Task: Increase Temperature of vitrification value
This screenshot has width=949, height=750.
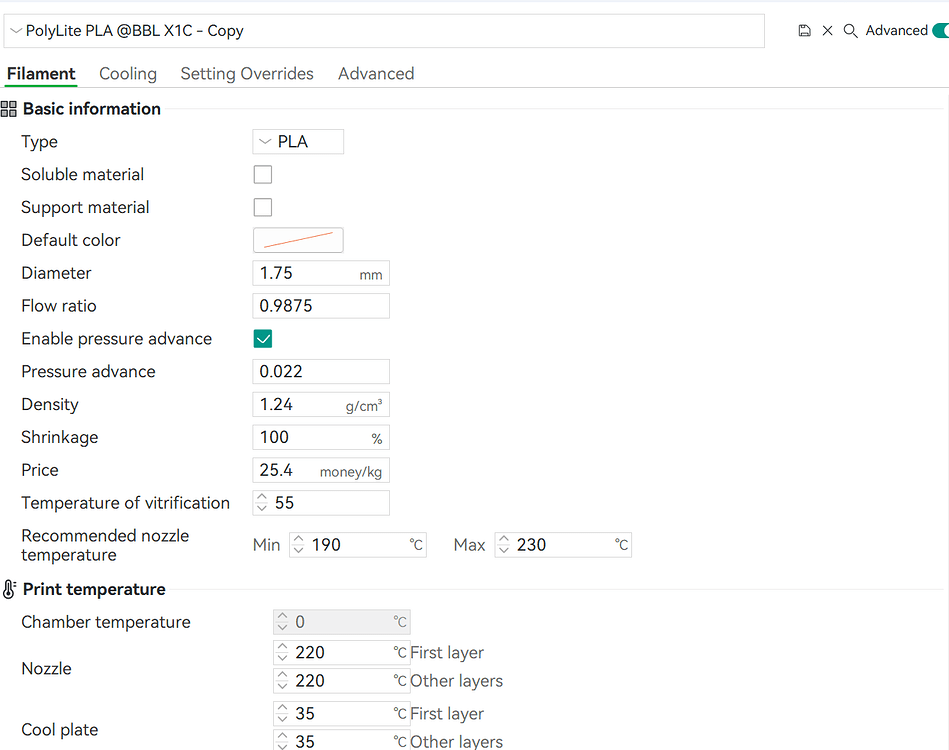Action: coord(261,498)
